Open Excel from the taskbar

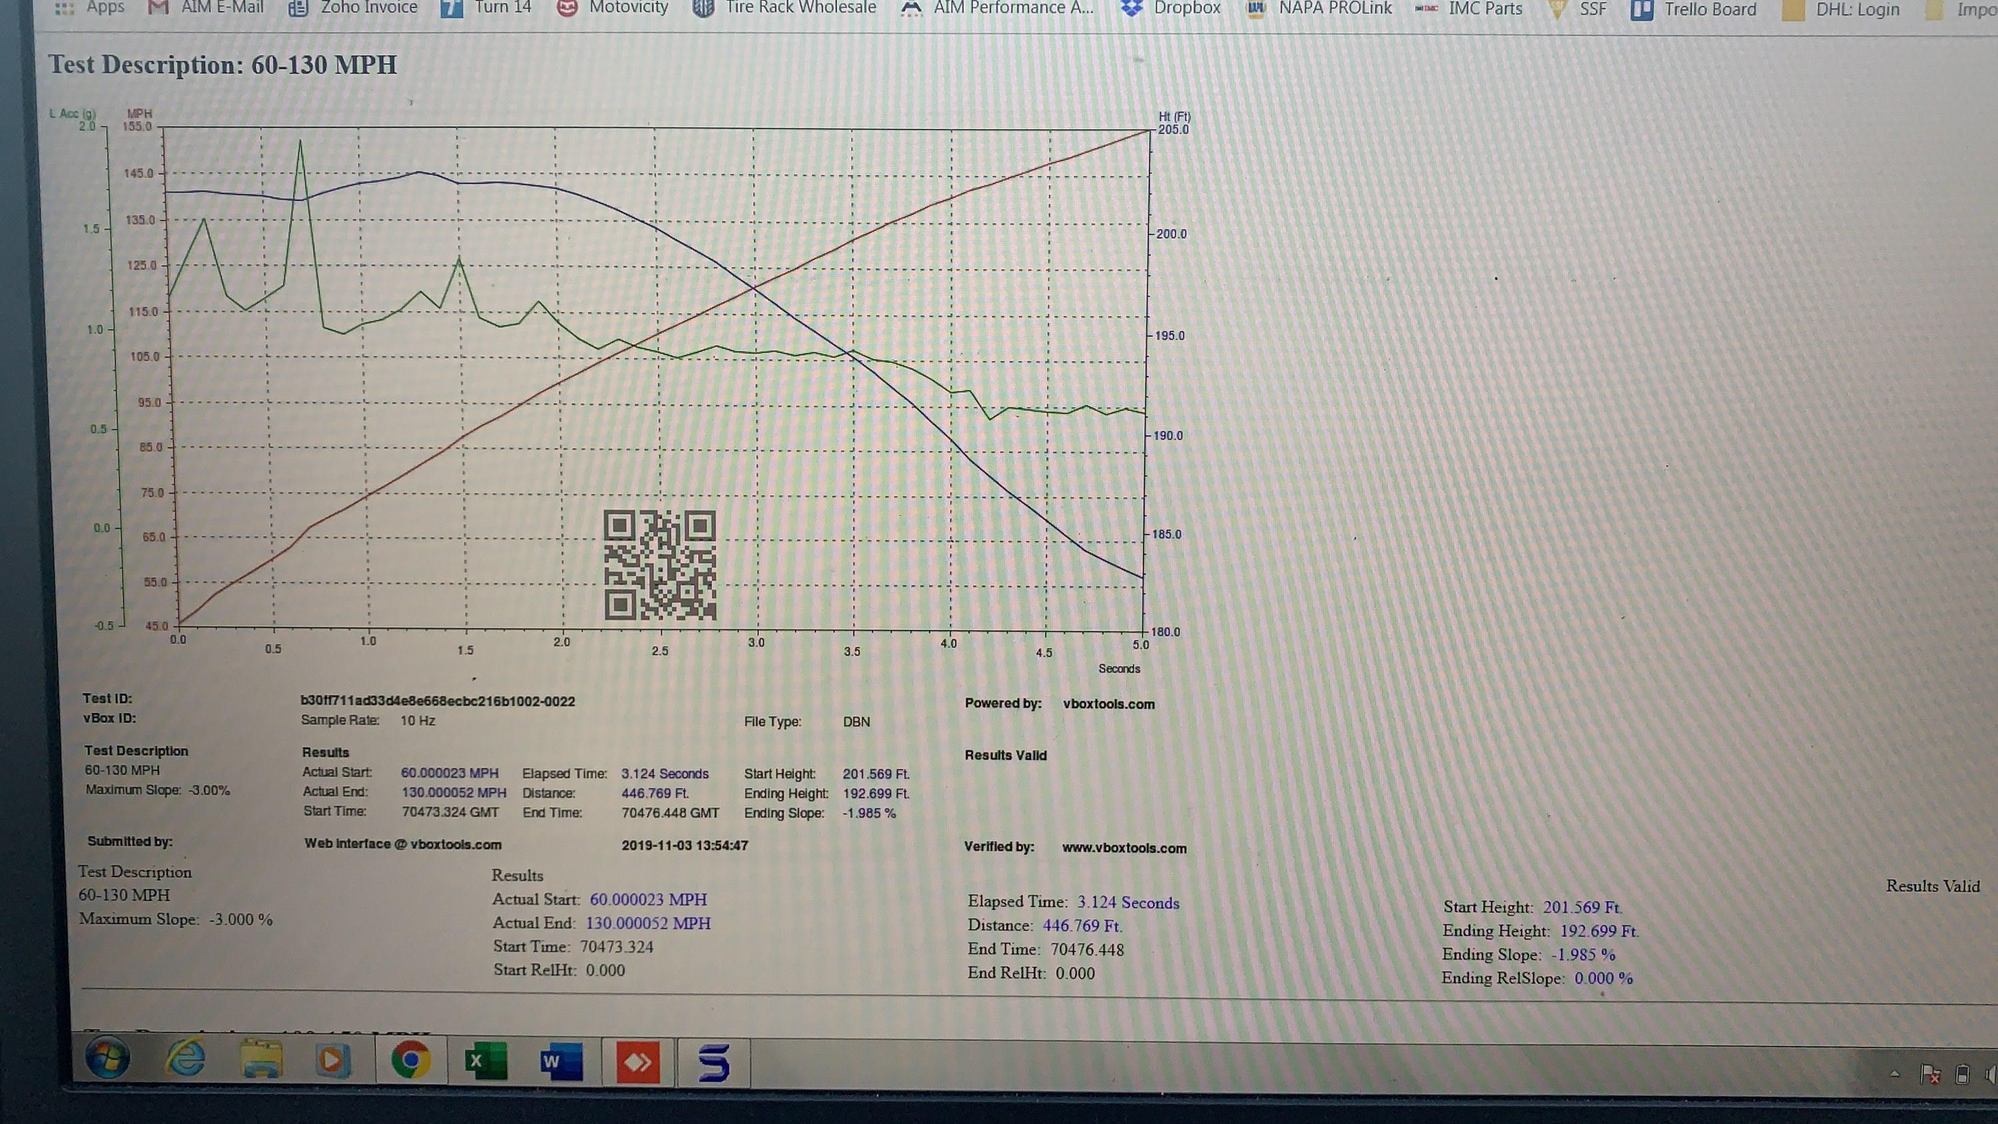coord(486,1061)
